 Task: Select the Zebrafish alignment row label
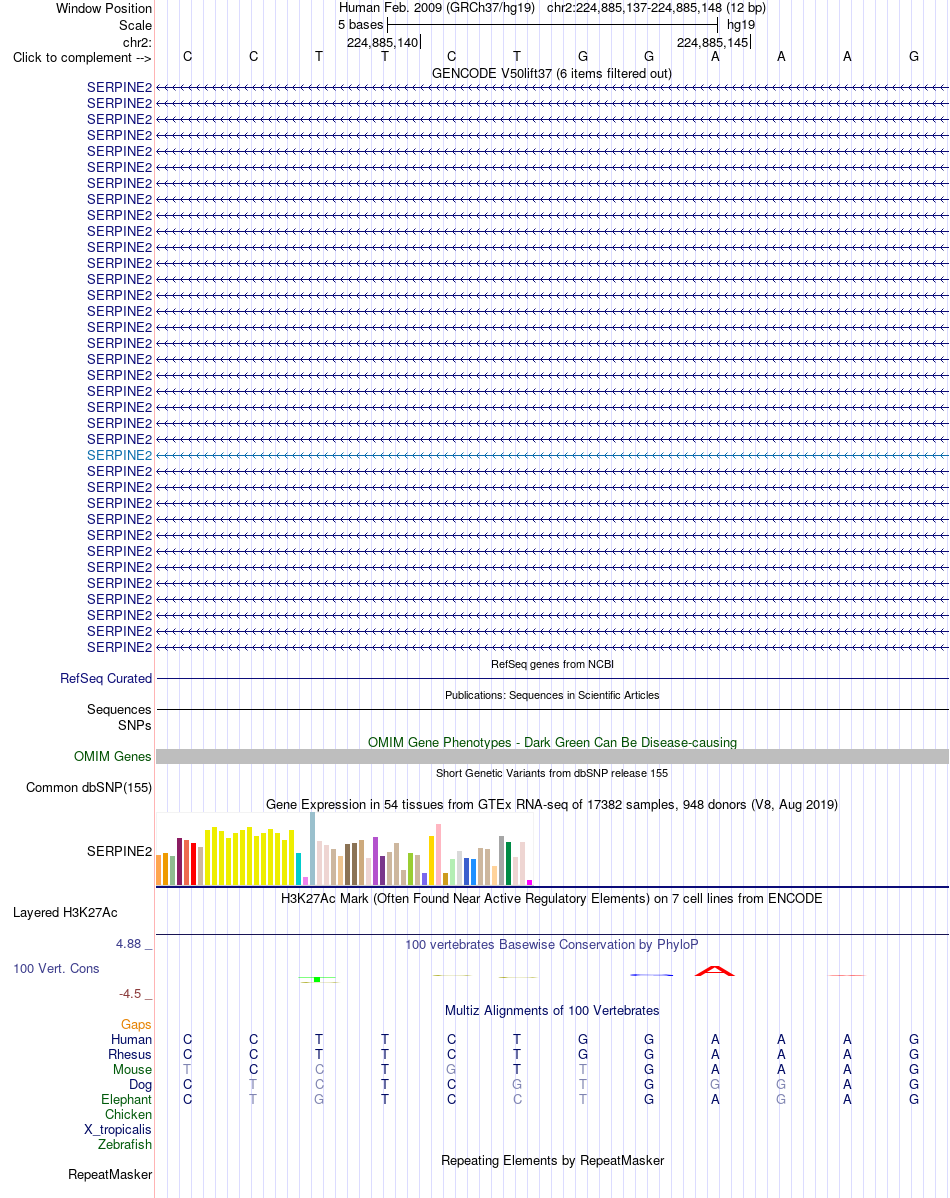pyautogui.click(x=125, y=1145)
